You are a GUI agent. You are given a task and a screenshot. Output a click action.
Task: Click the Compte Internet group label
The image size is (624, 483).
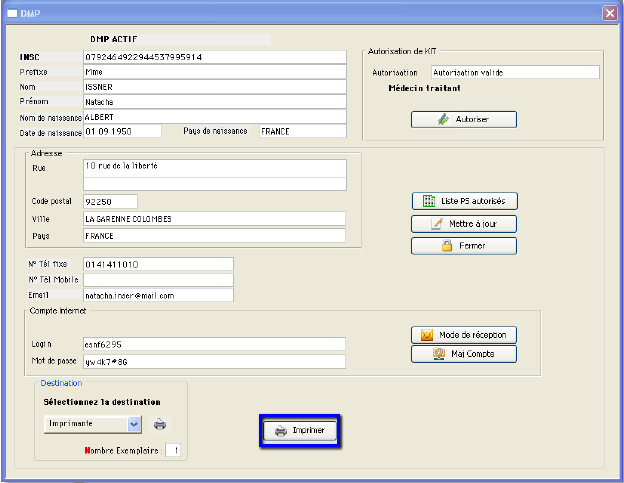[58, 311]
